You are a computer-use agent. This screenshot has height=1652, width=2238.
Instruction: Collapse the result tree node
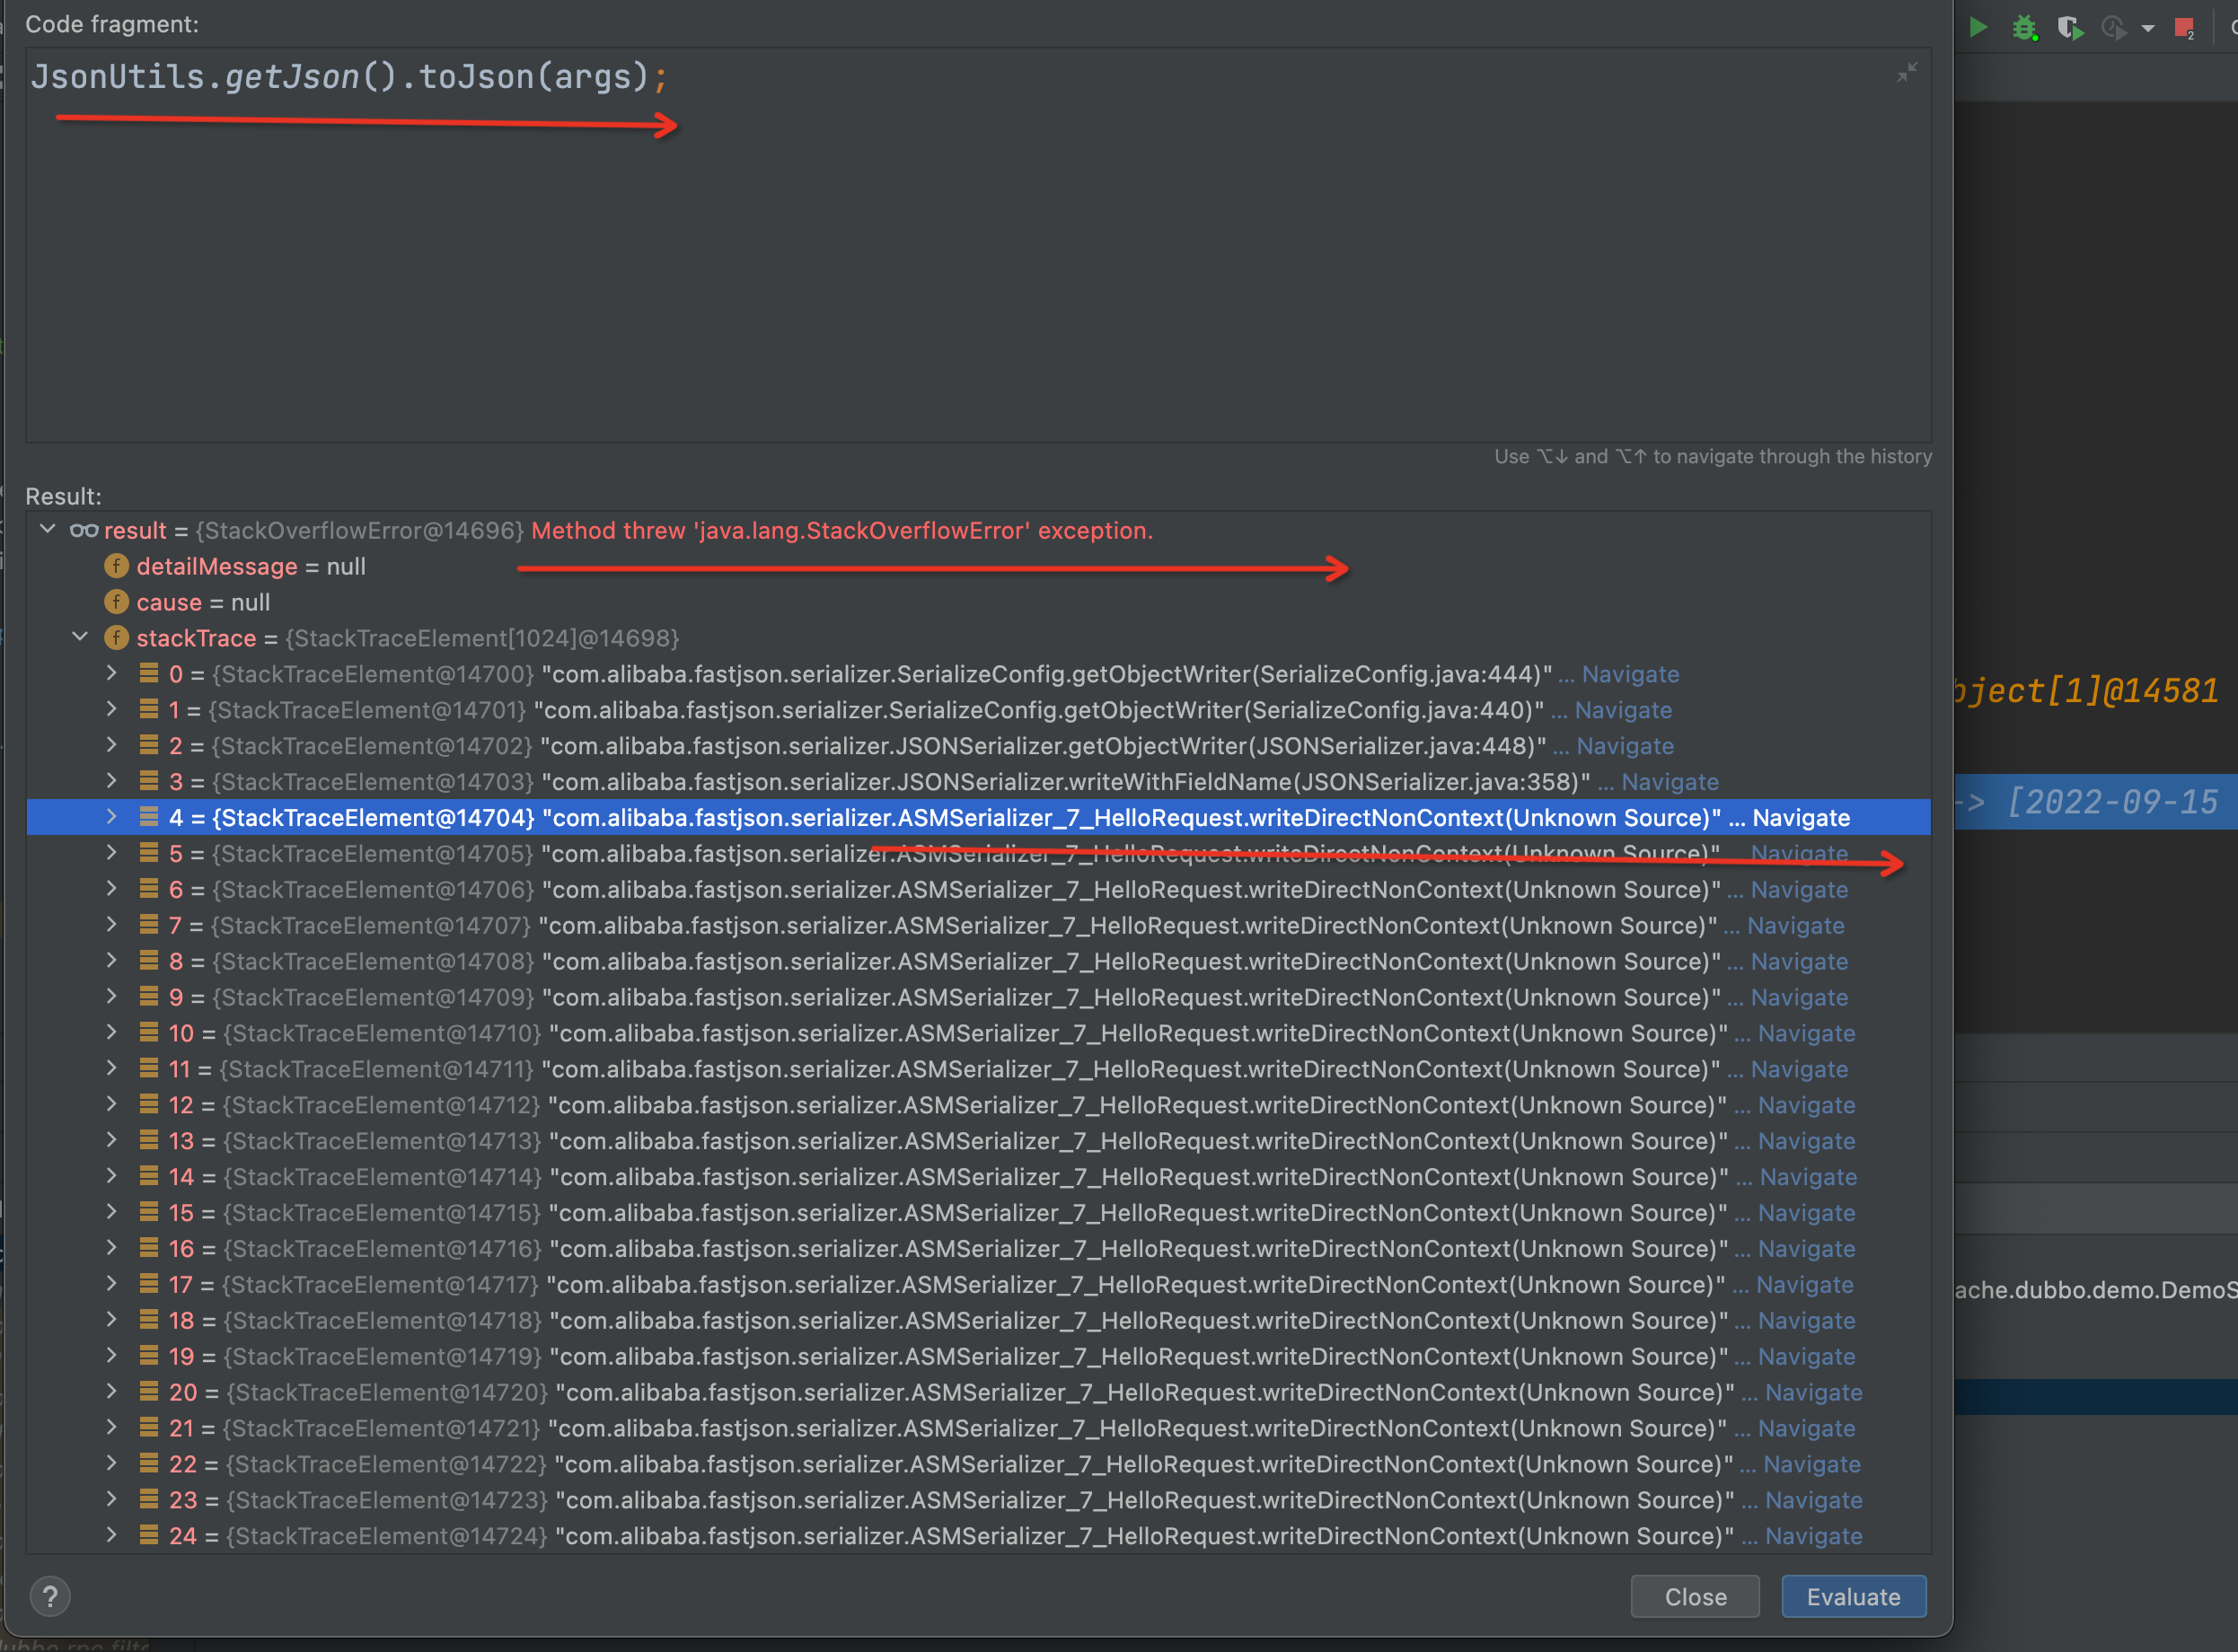(x=47, y=530)
